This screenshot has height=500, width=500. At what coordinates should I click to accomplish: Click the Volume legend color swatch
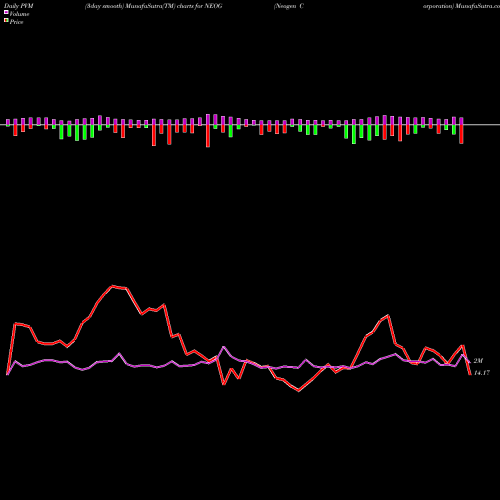pyautogui.click(x=6, y=13)
